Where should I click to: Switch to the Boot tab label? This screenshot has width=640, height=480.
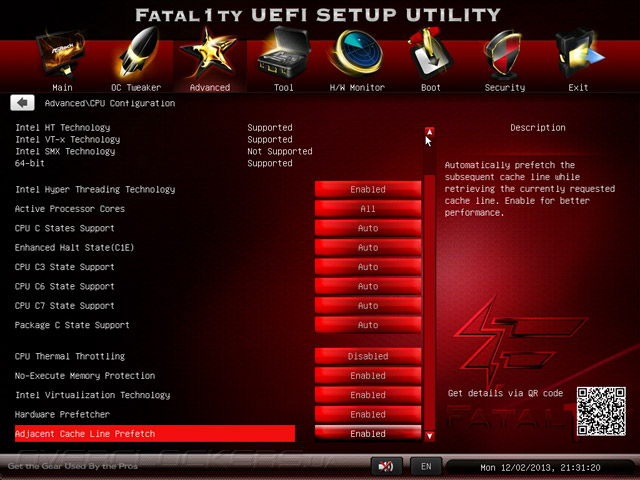[x=431, y=88]
